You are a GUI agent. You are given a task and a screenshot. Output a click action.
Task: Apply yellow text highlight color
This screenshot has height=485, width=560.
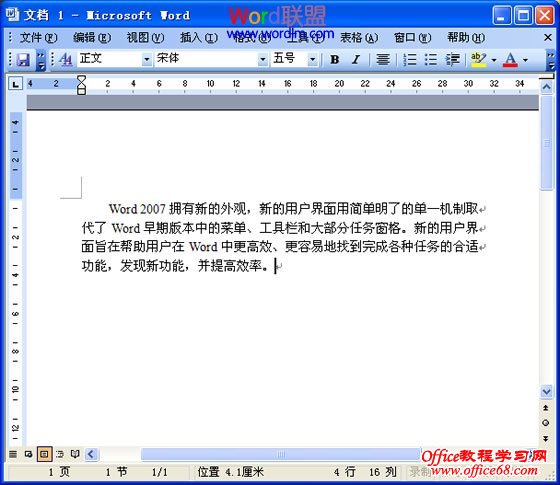pyautogui.click(x=479, y=60)
